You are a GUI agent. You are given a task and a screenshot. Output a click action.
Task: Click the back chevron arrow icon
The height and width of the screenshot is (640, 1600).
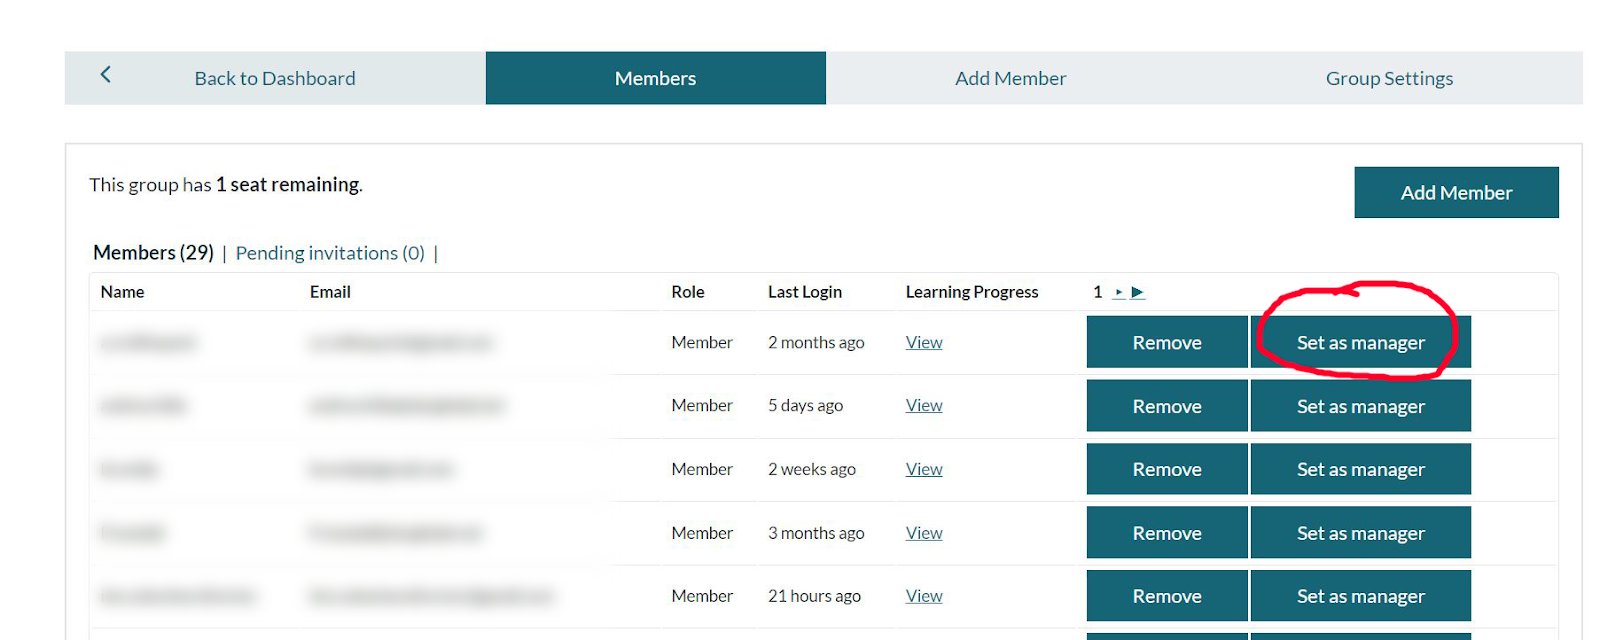pyautogui.click(x=105, y=75)
